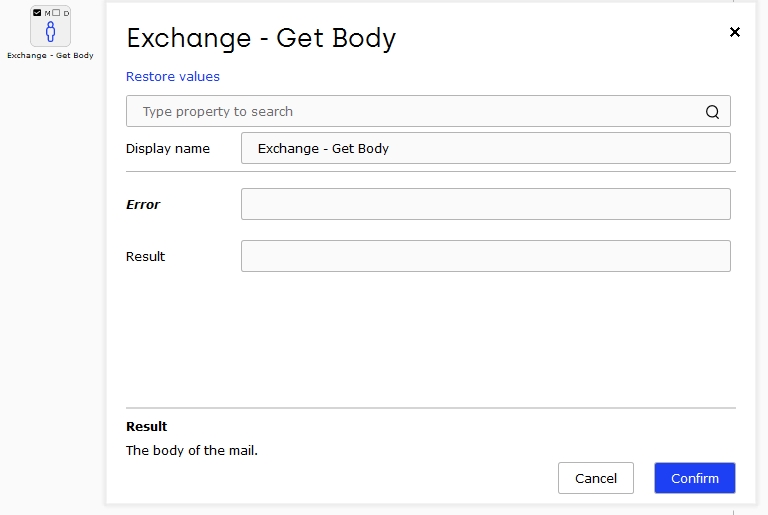This screenshot has height=515, width=768.
Task: Click the blue person icon on the Exchange node
Action: tap(50, 32)
